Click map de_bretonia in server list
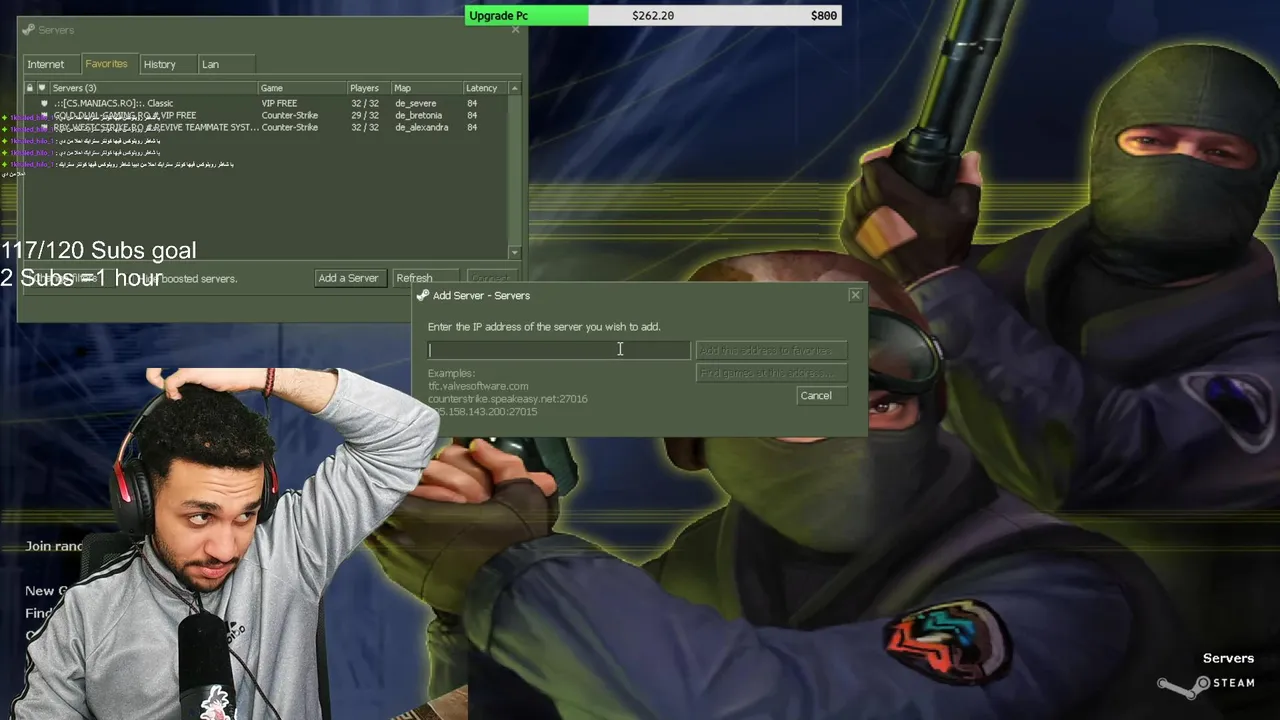Viewport: 1280px width, 720px height. (x=418, y=115)
